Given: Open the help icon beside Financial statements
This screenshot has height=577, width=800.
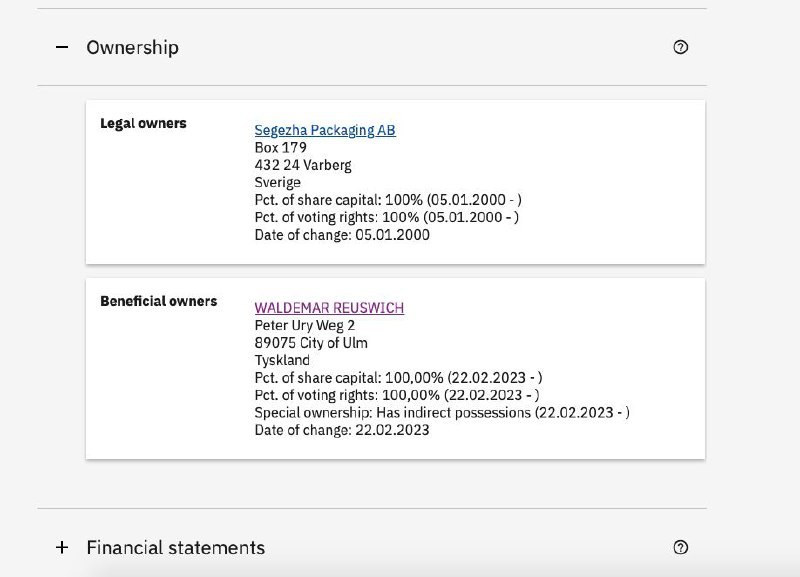Looking at the screenshot, I should point(681,547).
